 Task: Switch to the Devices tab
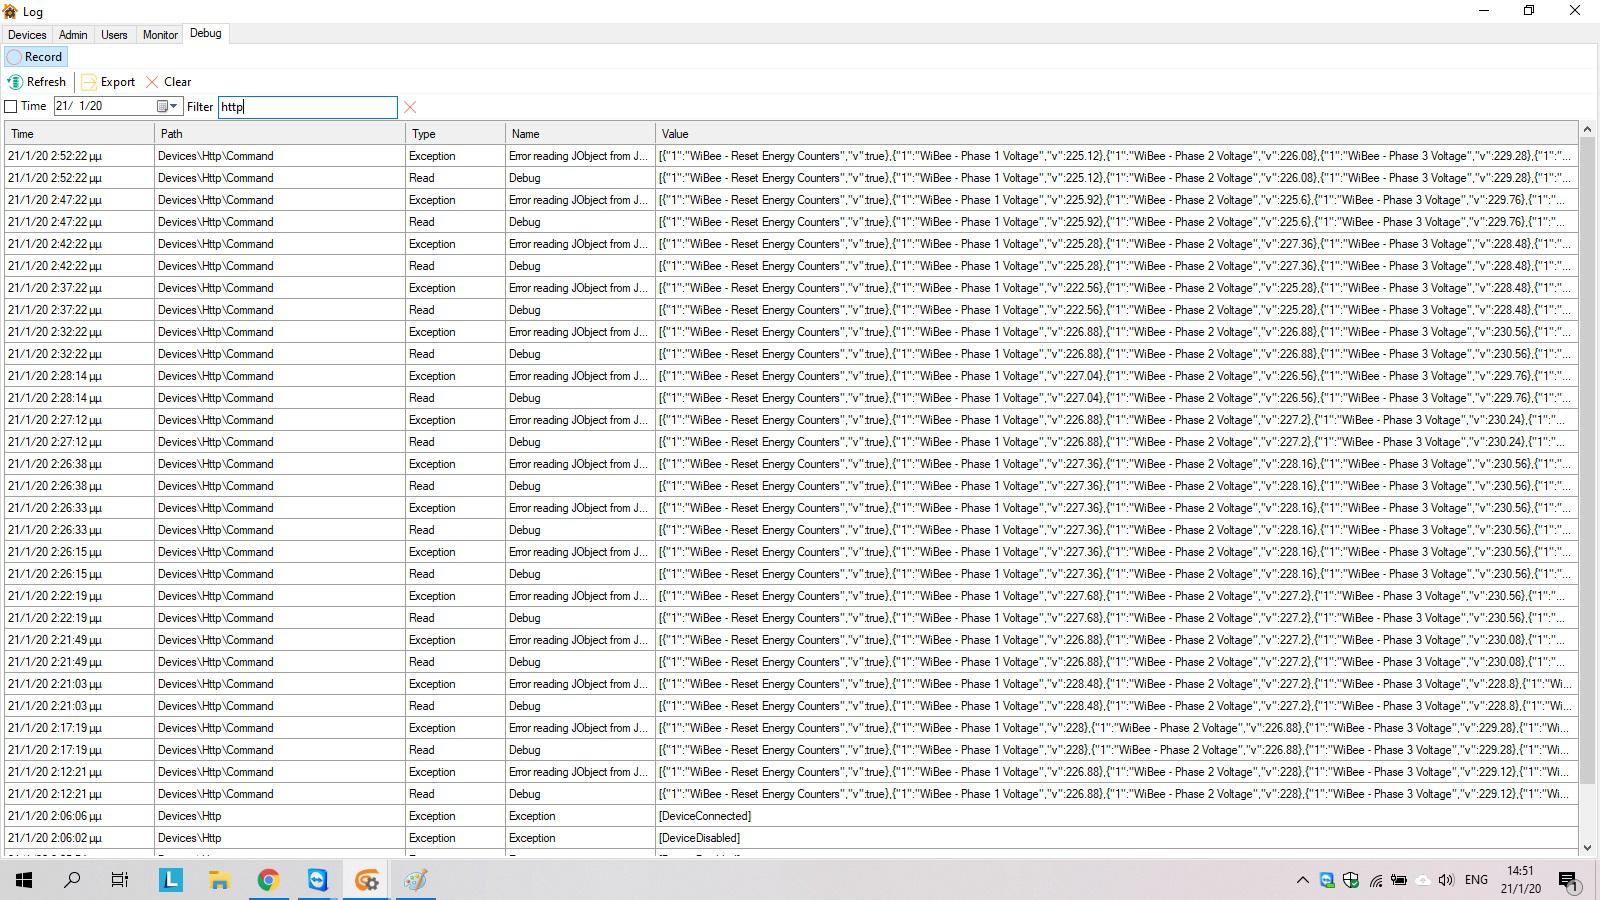point(27,35)
